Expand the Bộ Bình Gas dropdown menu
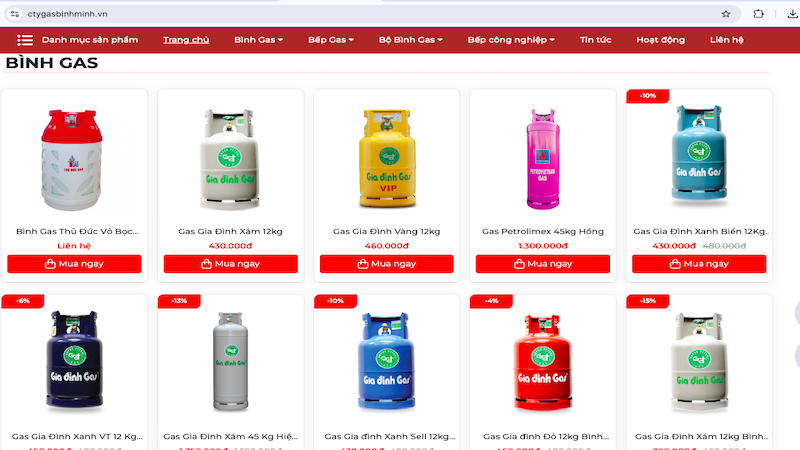This screenshot has height=450, width=800. 410,40
